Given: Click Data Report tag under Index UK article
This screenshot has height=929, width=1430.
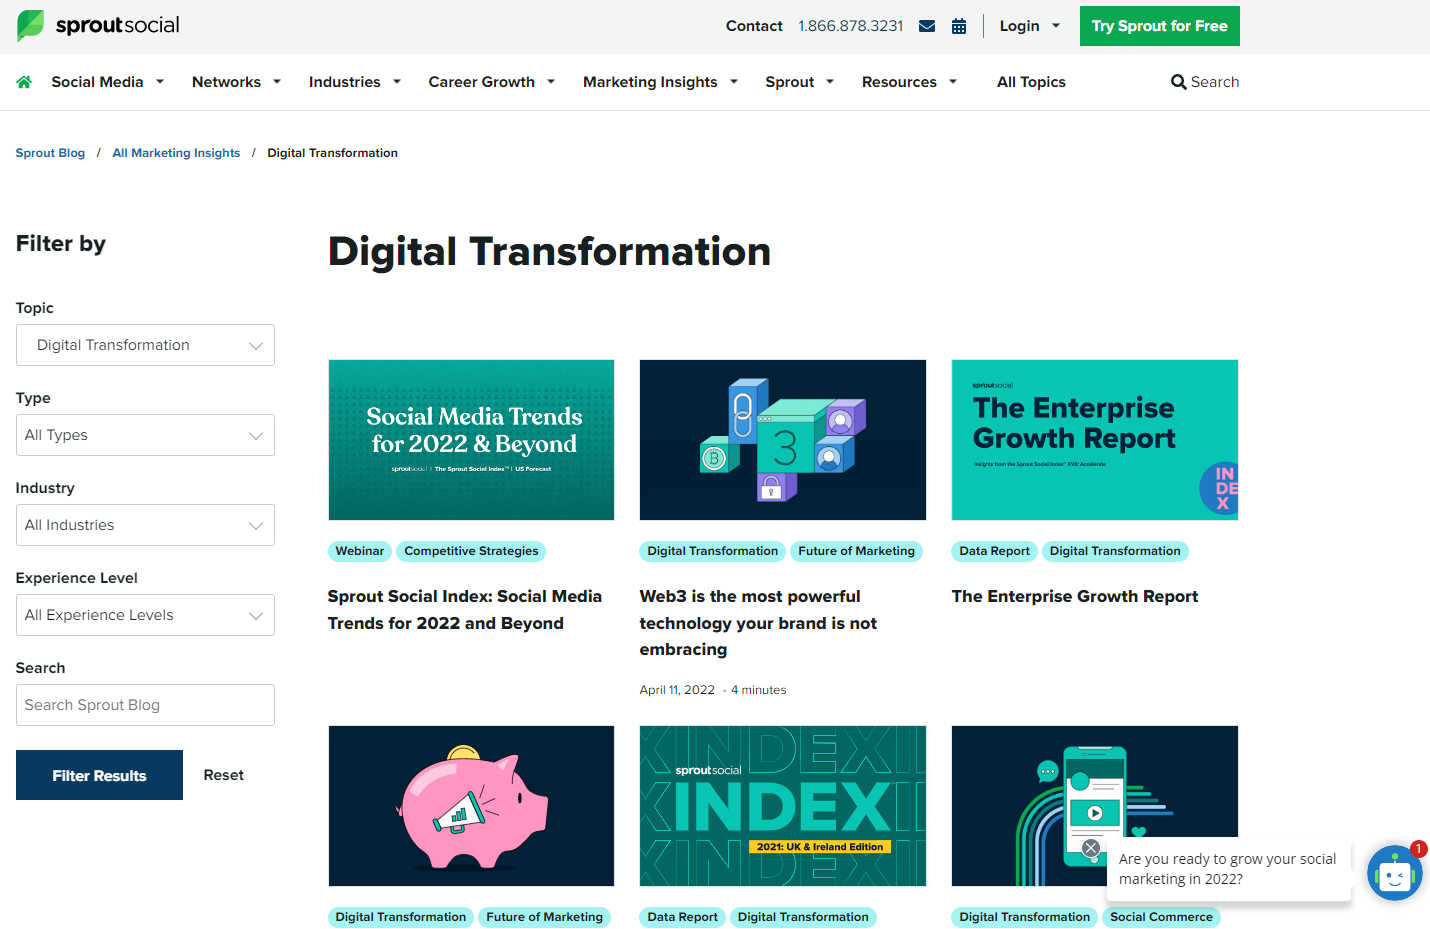Looking at the screenshot, I should click(683, 917).
